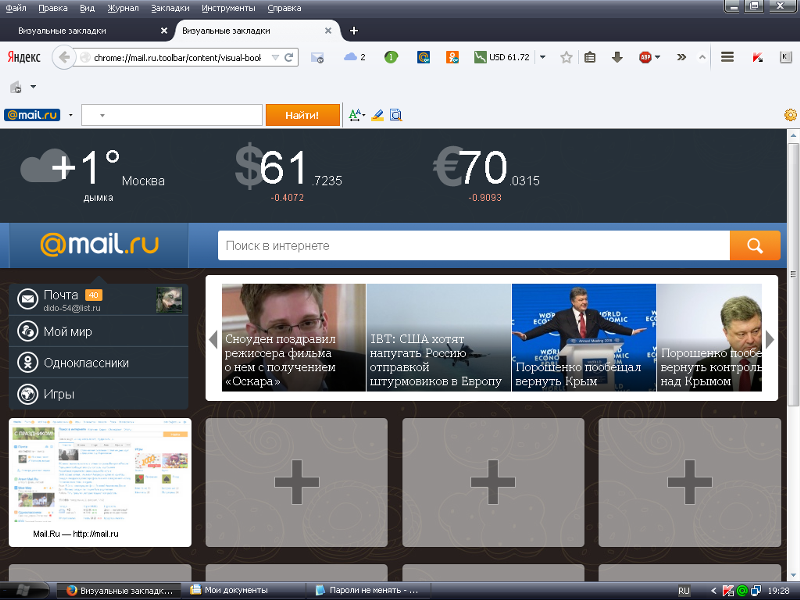The height and width of the screenshot is (600, 800).
Task: Open the Мой мир sidebar item
Action: coord(98,332)
